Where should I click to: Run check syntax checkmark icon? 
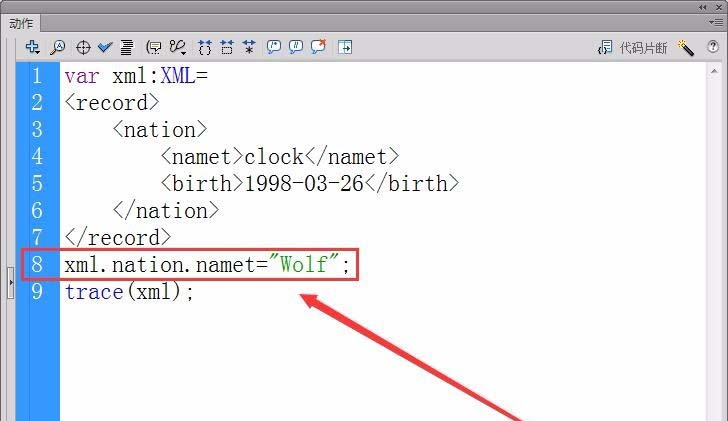pos(105,47)
